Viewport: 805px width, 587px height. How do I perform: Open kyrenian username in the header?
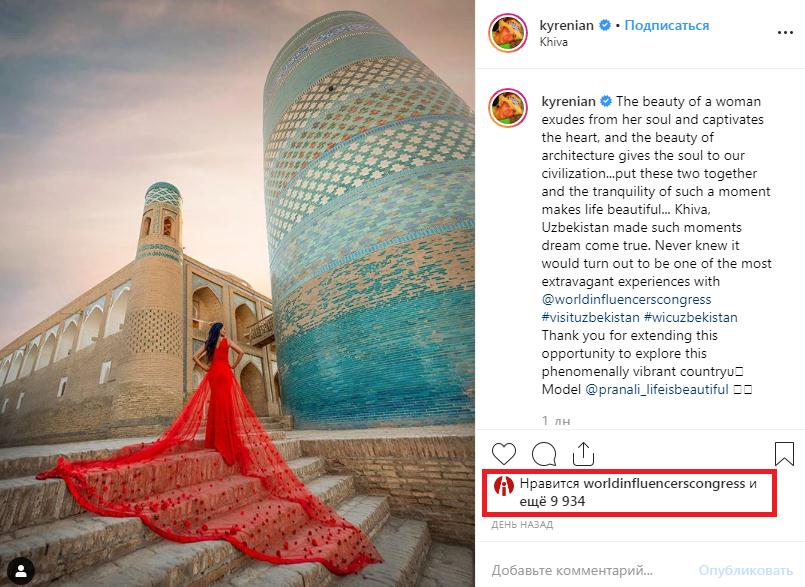pos(566,25)
